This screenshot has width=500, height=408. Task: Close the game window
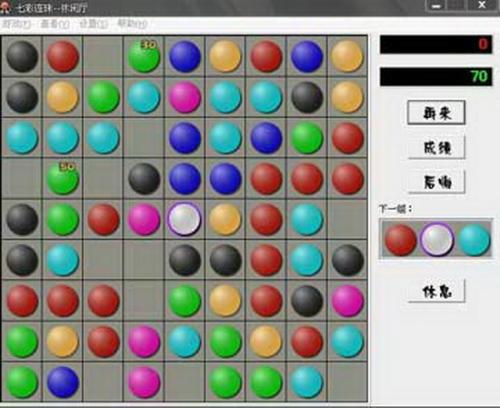[x=482, y=5]
